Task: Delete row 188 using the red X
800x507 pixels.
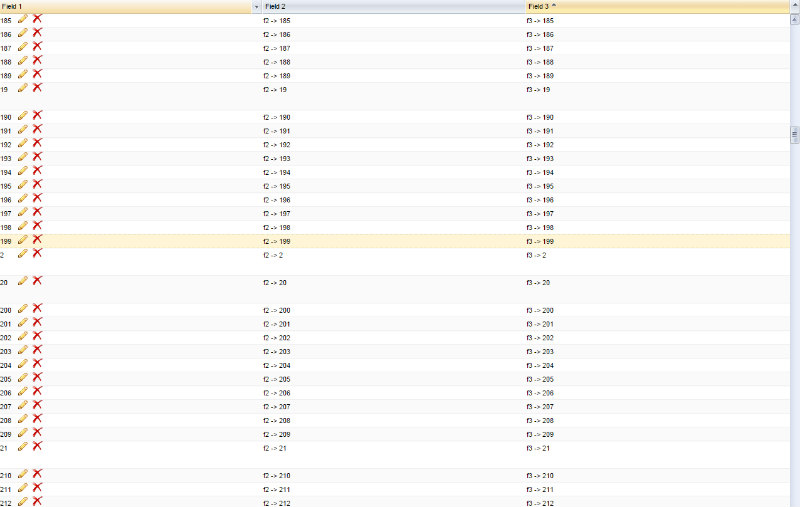Action: point(37,60)
